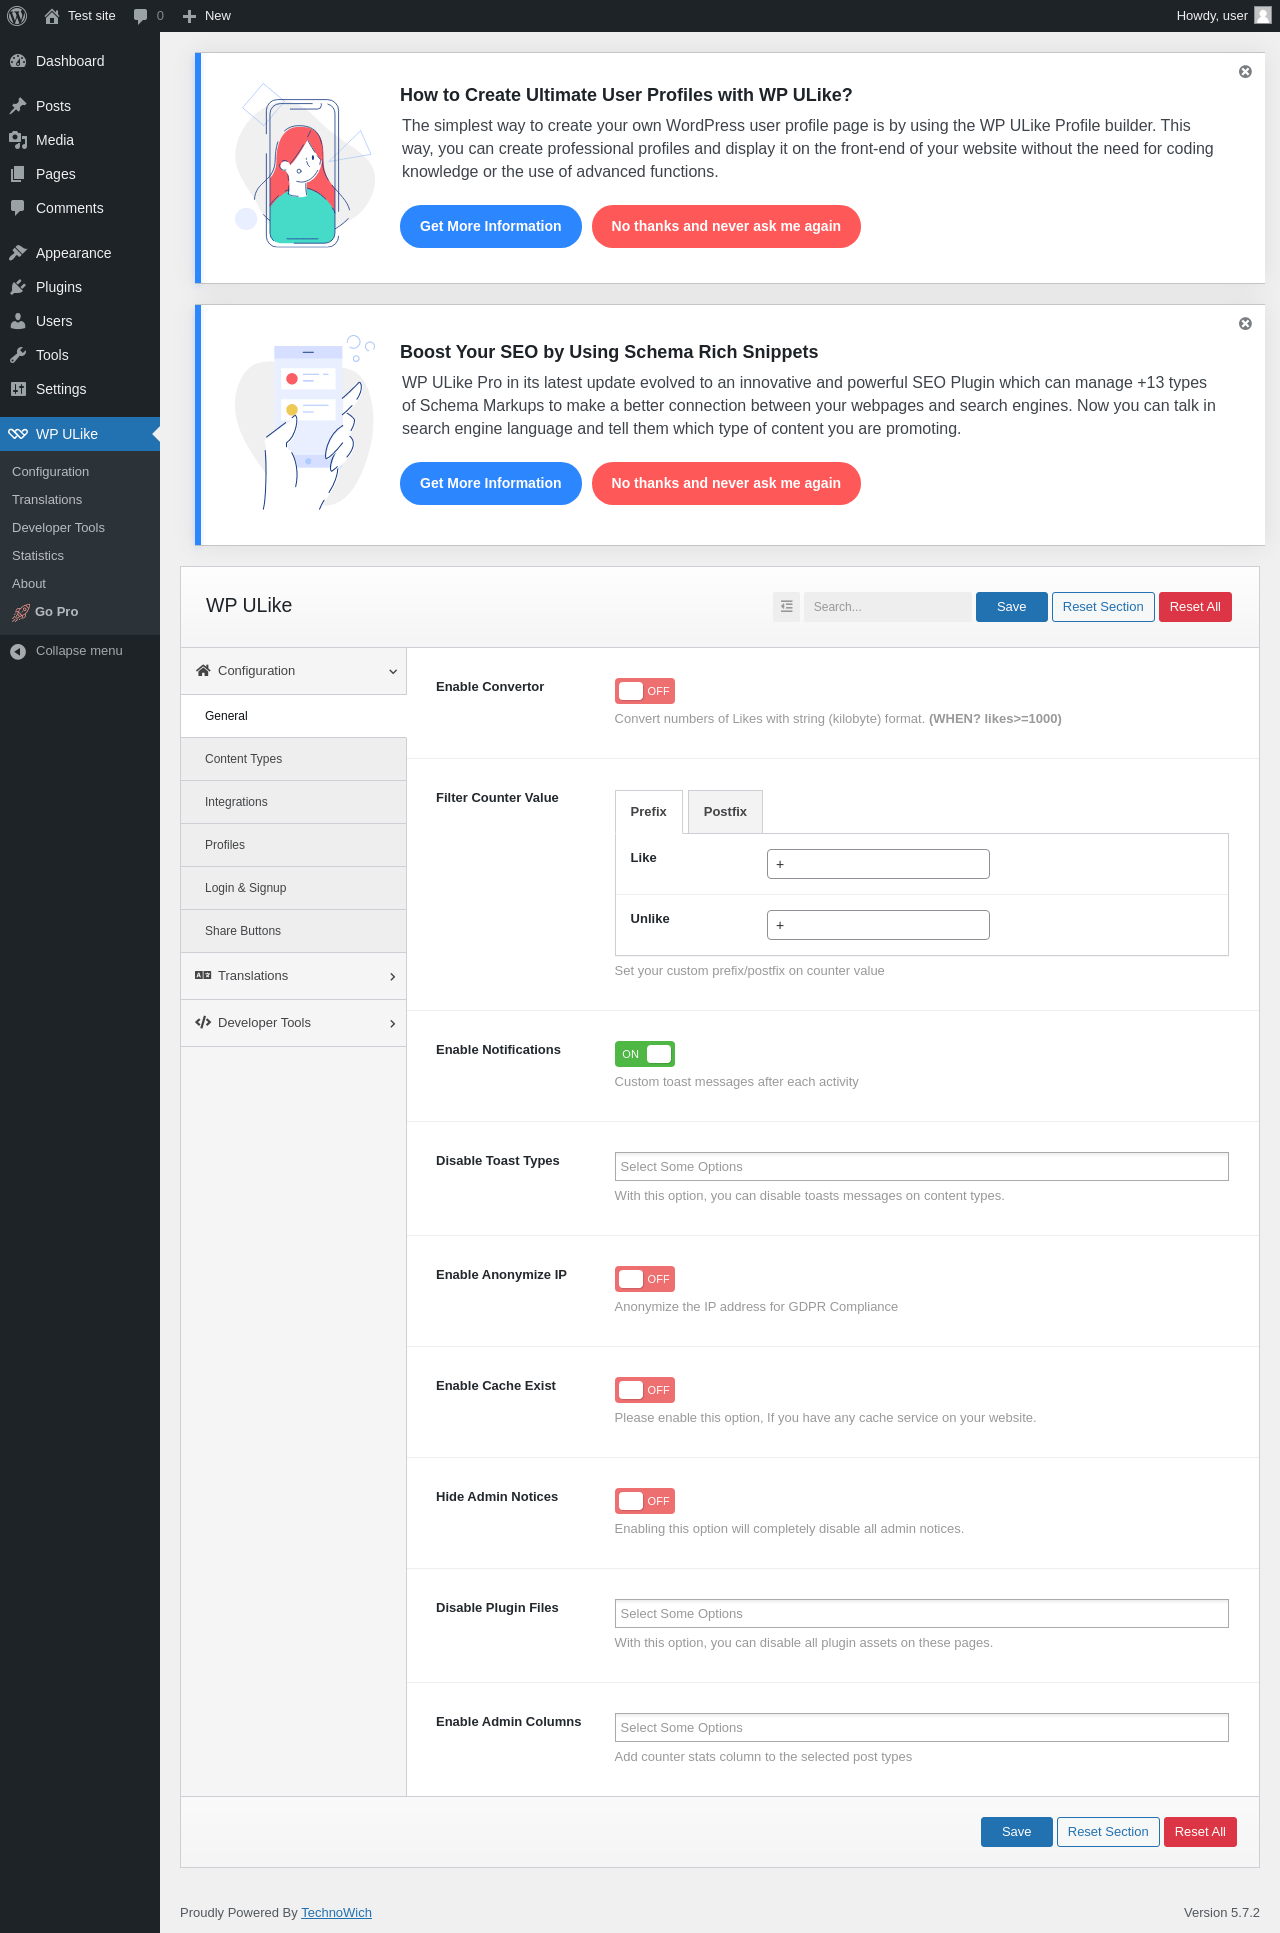Decline the User Profiles notice permanently
This screenshot has height=1933, width=1280.
point(726,227)
